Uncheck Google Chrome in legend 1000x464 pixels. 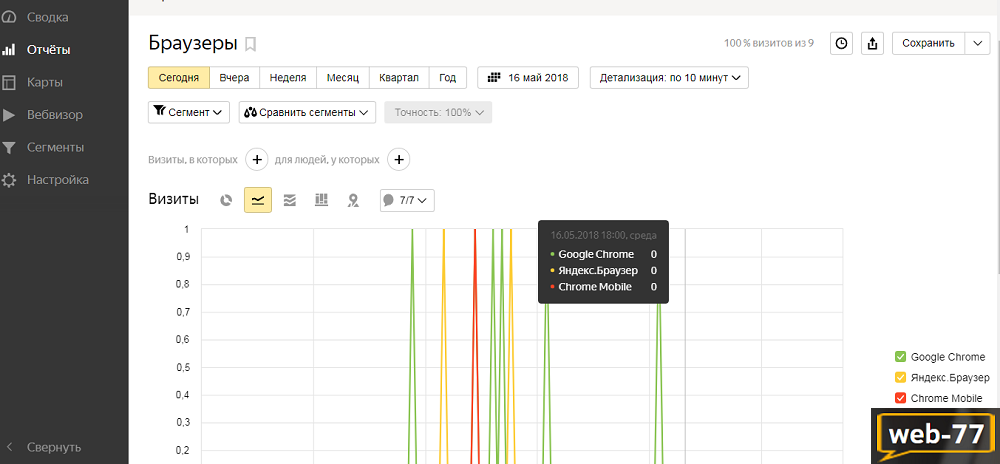tap(901, 357)
